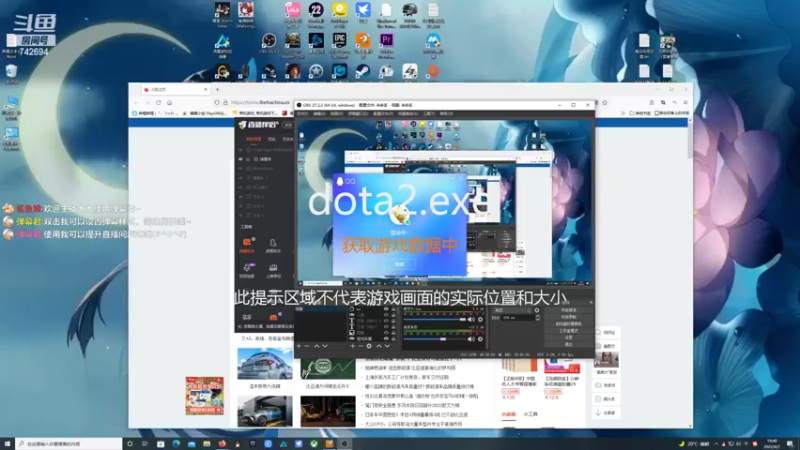Adjust the transition duration stepper arrows
Viewport: 800px width, 450px height.
pos(538,318)
